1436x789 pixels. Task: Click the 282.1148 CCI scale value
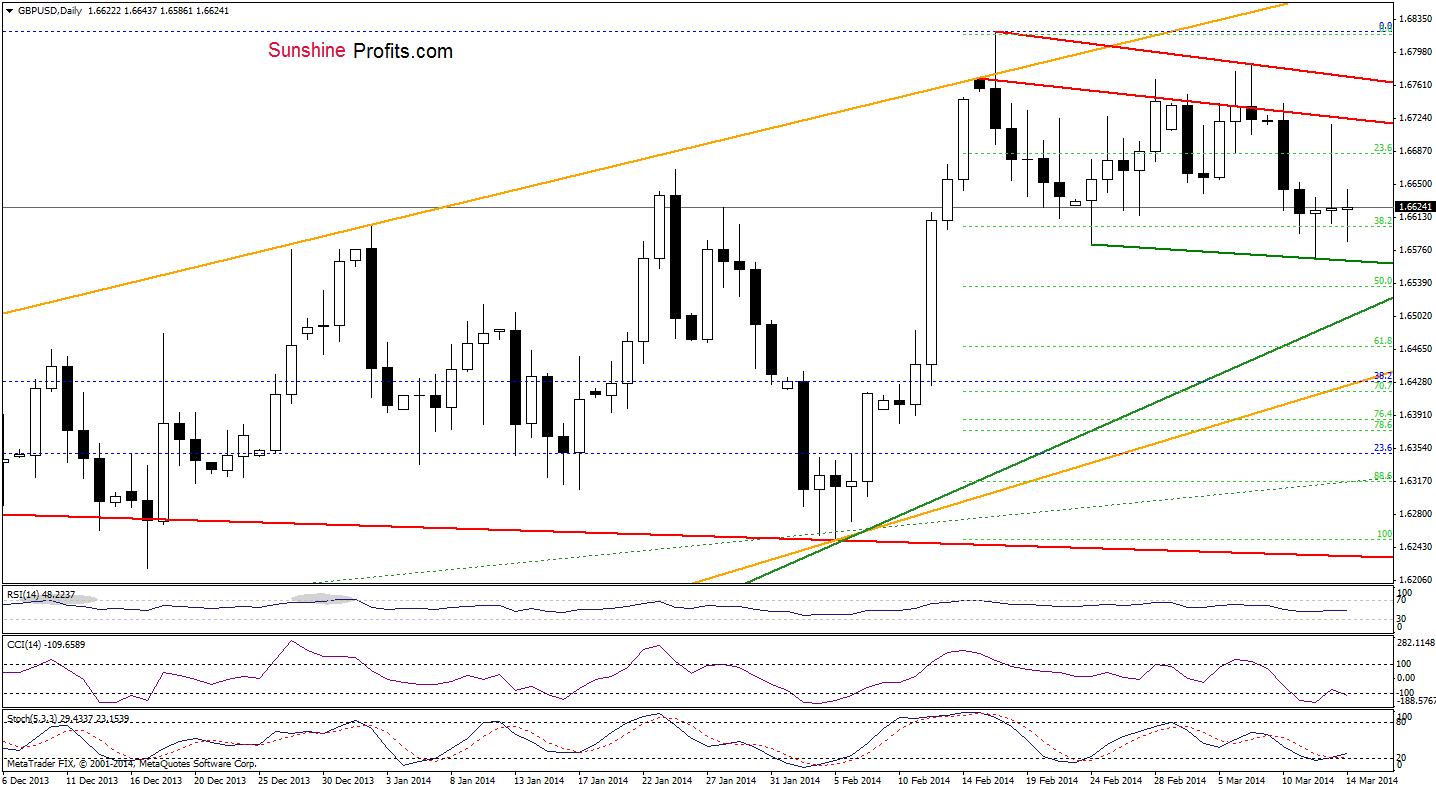coord(1418,643)
